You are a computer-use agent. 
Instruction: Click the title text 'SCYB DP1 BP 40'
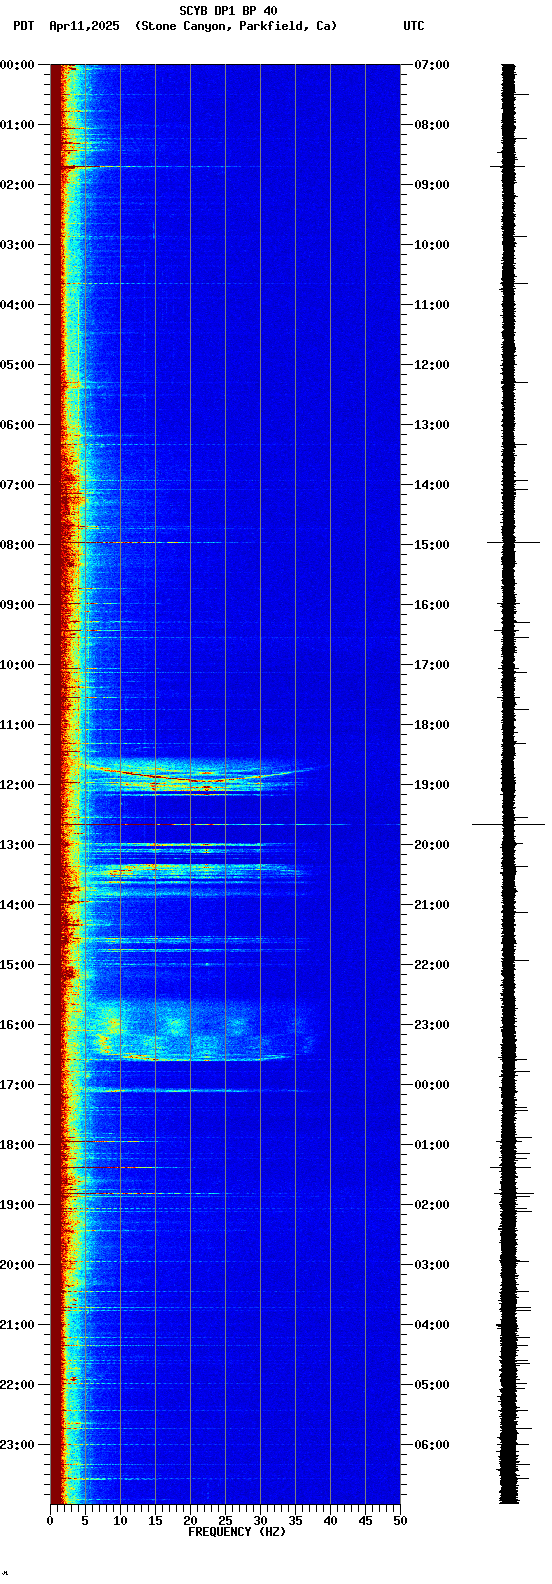point(228,11)
